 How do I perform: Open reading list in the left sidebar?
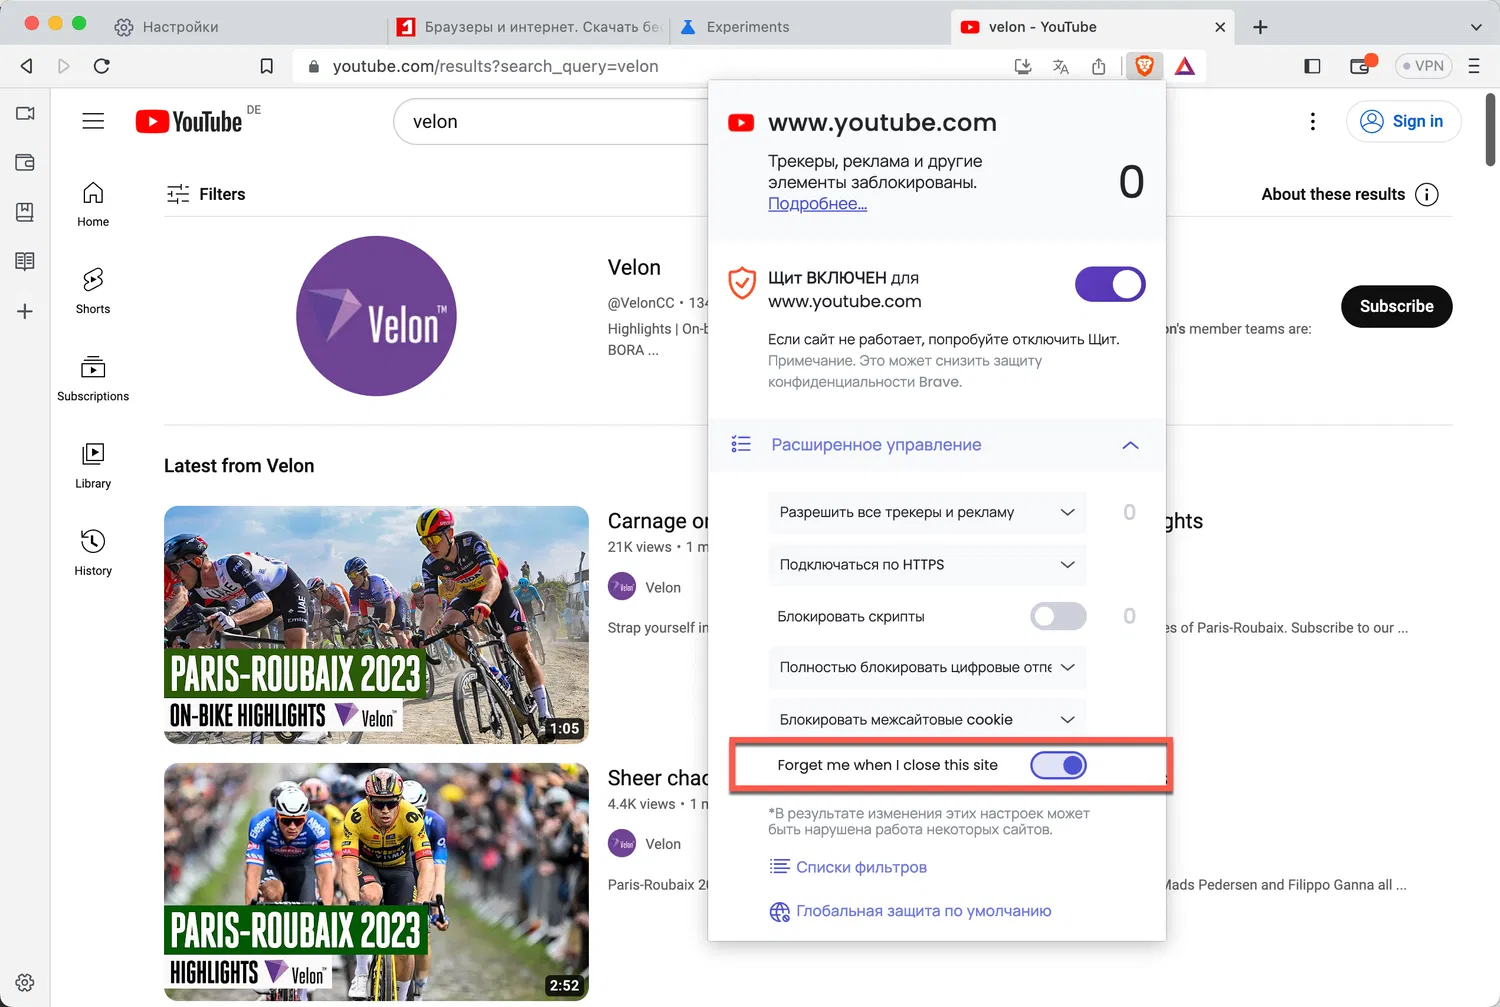(x=25, y=261)
